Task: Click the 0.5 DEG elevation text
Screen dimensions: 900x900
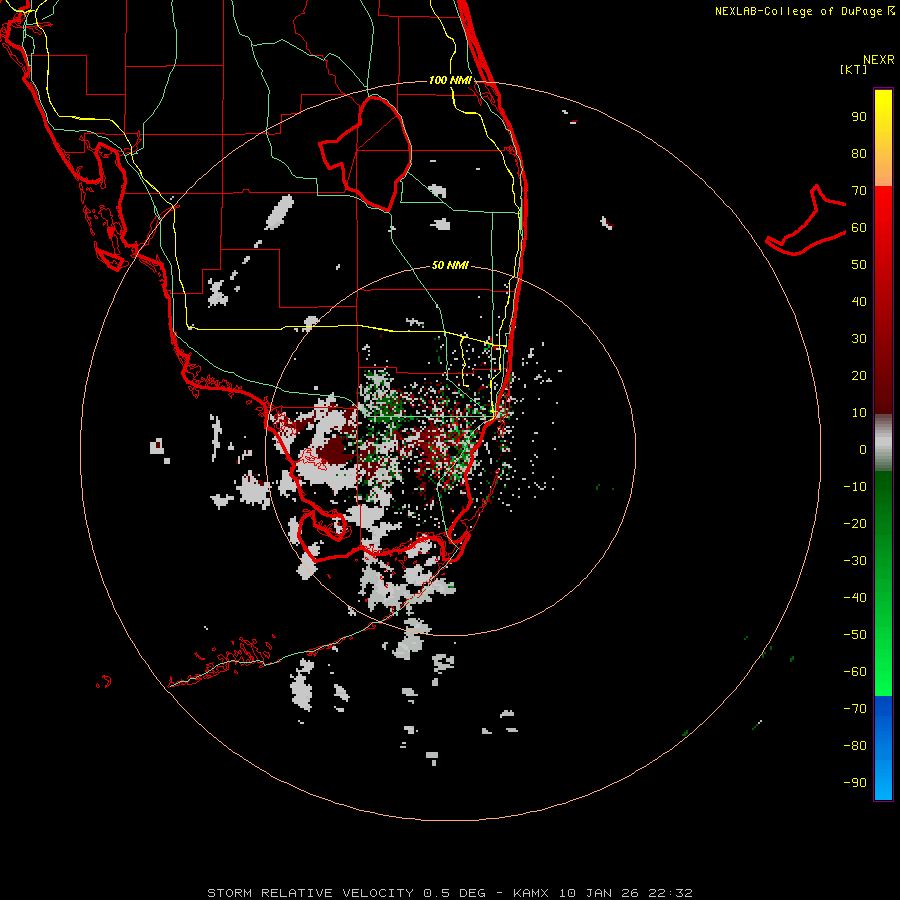Action: tap(454, 893)
